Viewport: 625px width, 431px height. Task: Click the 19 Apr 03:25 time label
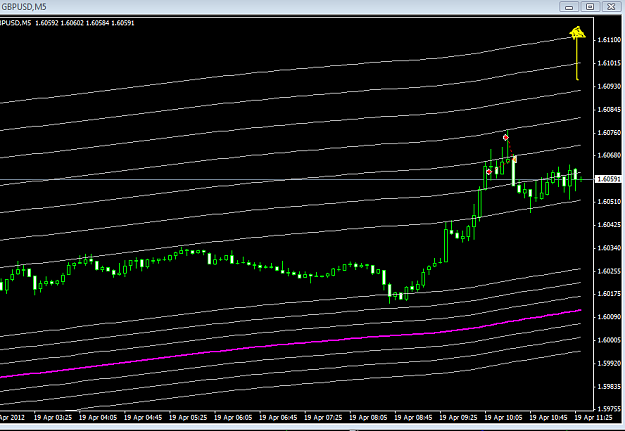coord(53,417)
